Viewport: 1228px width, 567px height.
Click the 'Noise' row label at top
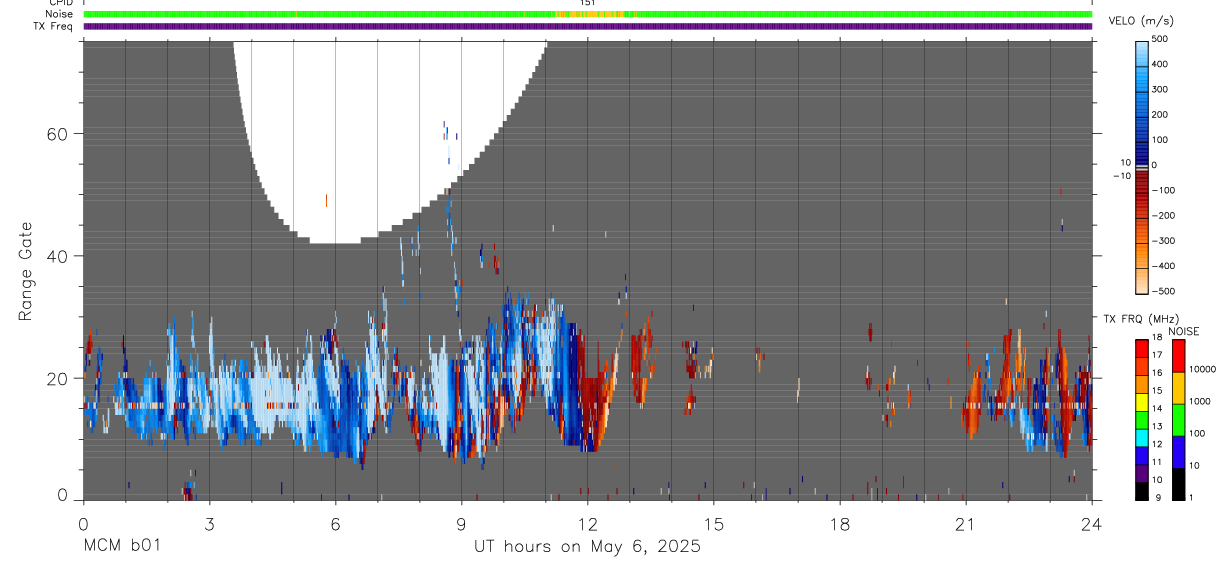tap(60, 14)
